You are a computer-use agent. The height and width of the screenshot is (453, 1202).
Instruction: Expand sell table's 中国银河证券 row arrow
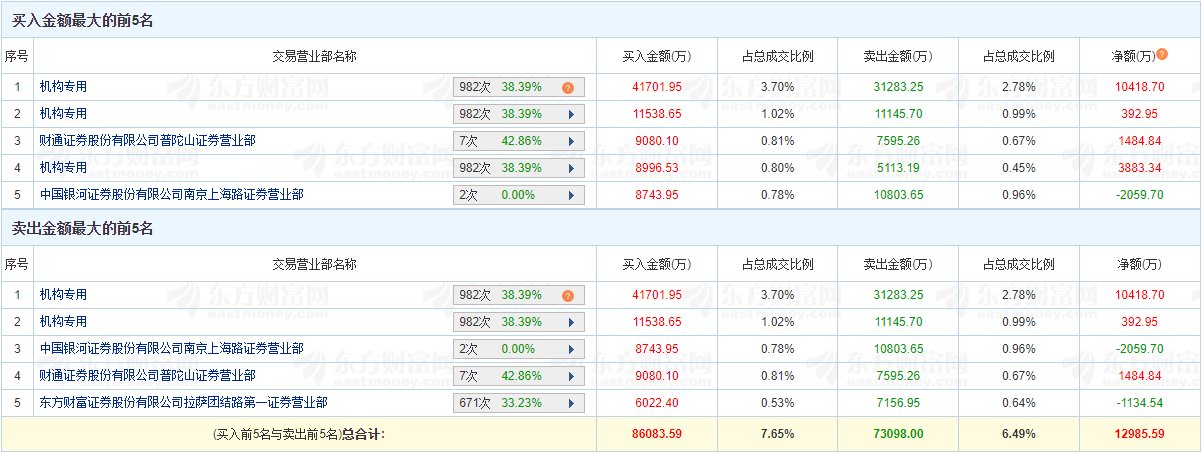click(570, 349)
